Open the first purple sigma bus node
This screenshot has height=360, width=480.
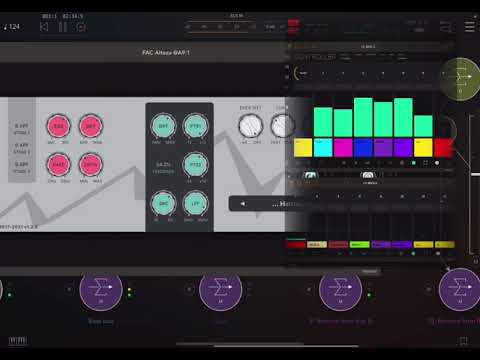tap(101, 290)
